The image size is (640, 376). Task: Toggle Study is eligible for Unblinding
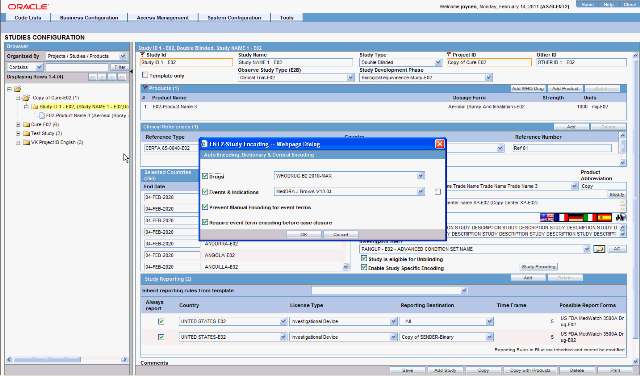click(x=364, y=259)
